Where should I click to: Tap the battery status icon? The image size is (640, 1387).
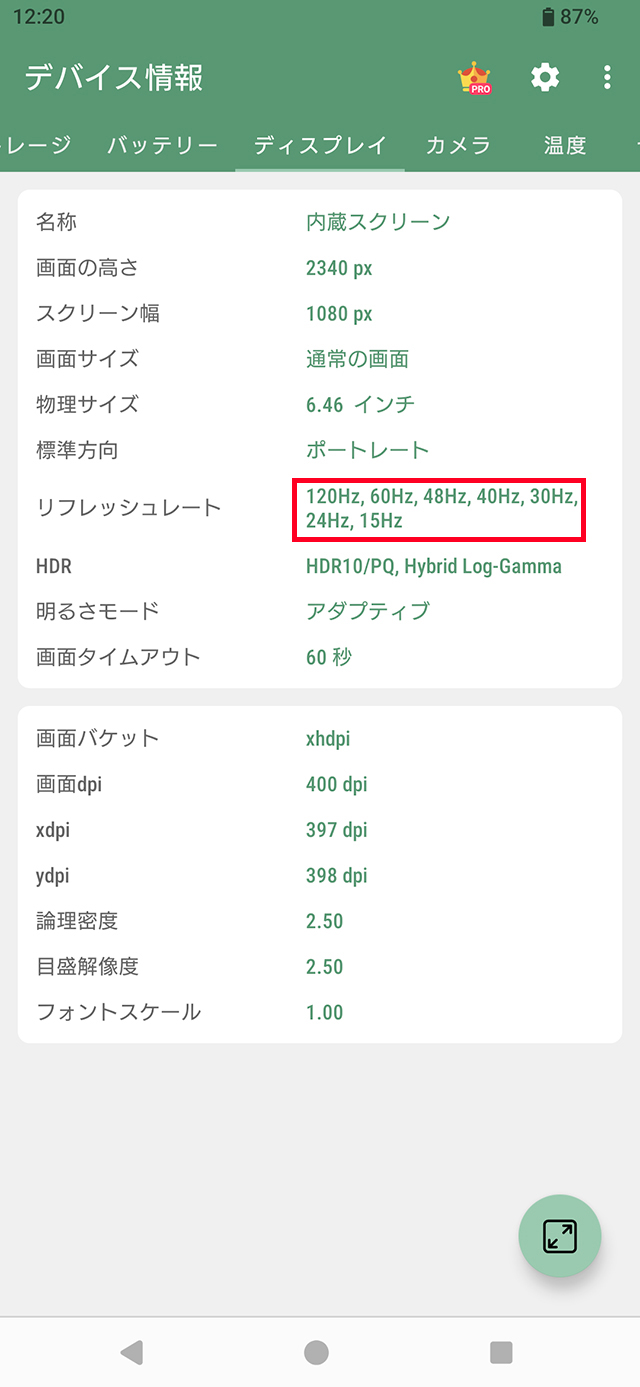[548, 17]
